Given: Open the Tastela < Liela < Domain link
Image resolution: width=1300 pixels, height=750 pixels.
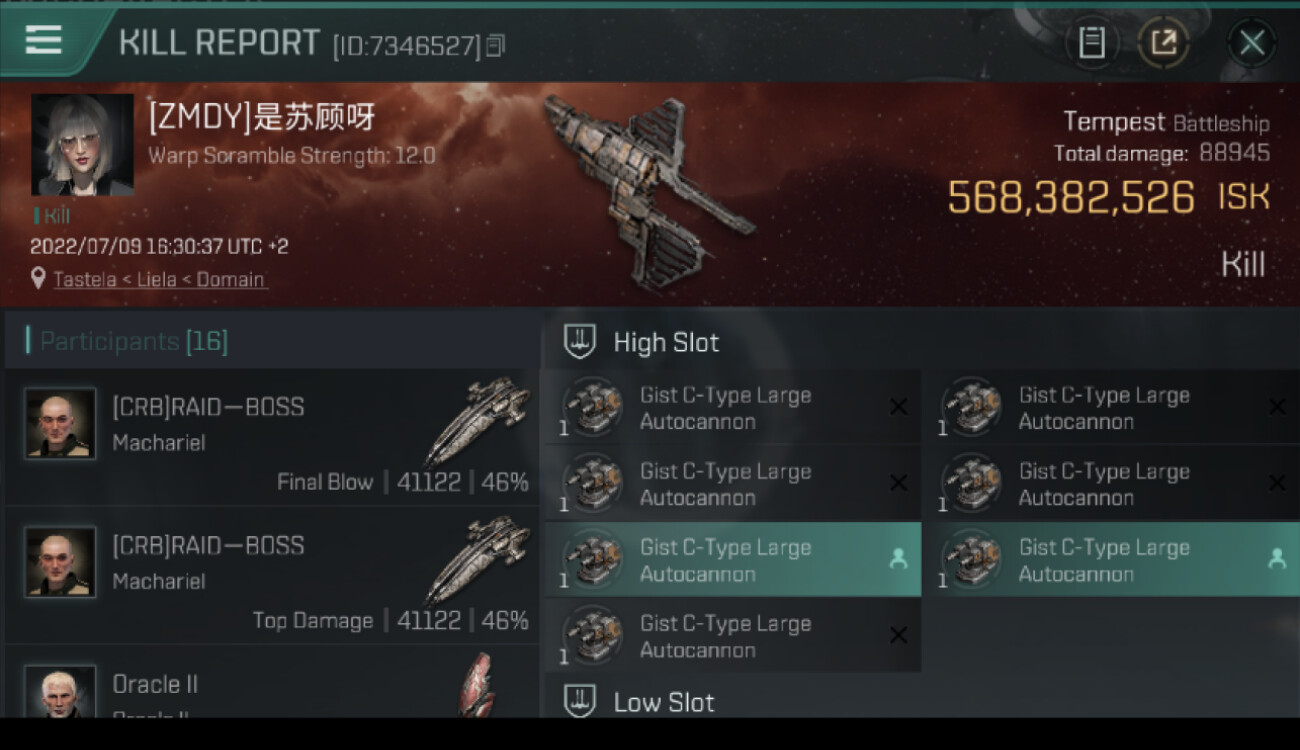Looking at the screenshot, I should tap(159, 280).
